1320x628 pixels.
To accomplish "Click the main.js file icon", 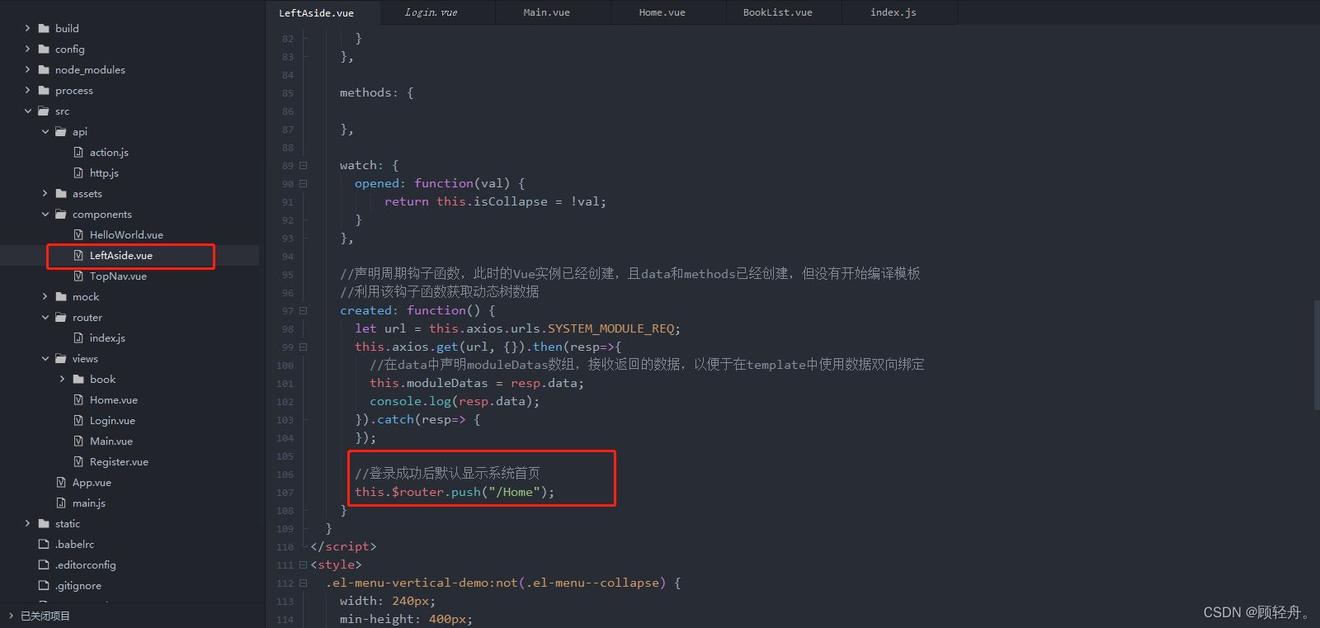I will 62,503.
